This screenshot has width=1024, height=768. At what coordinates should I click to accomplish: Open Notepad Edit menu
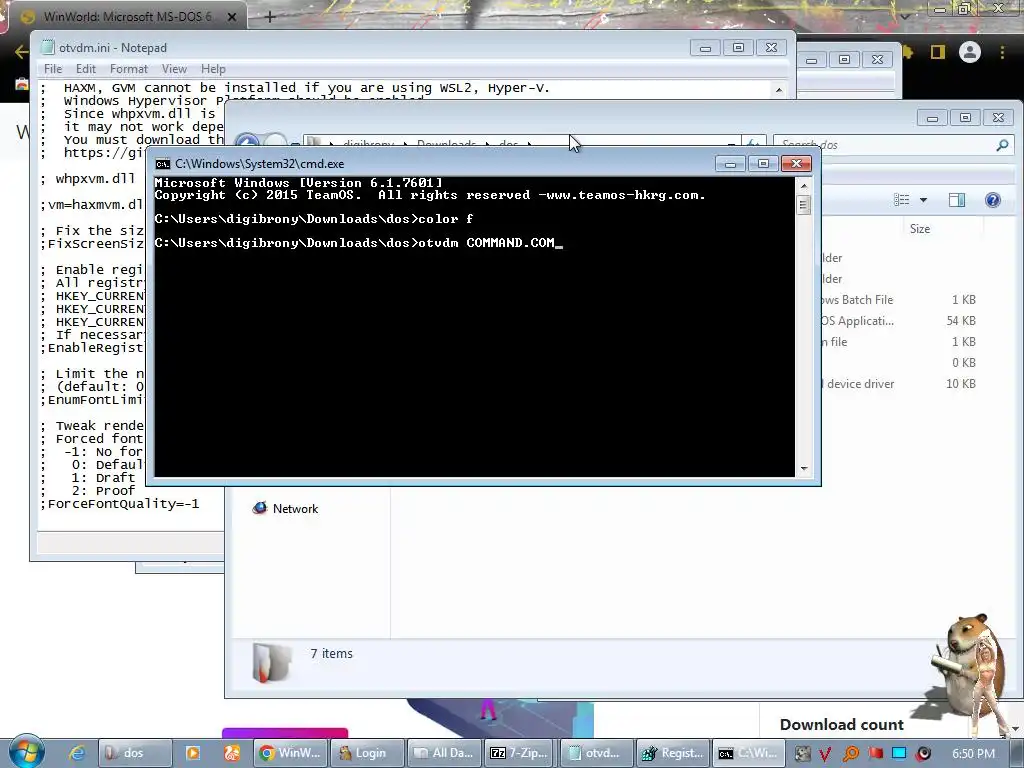86,69
